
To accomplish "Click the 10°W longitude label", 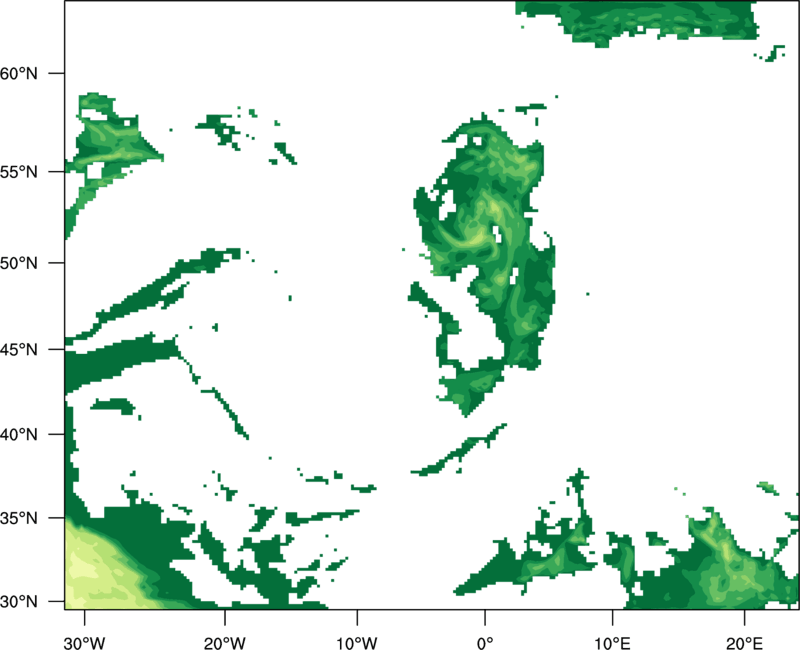I will (357, 643).
